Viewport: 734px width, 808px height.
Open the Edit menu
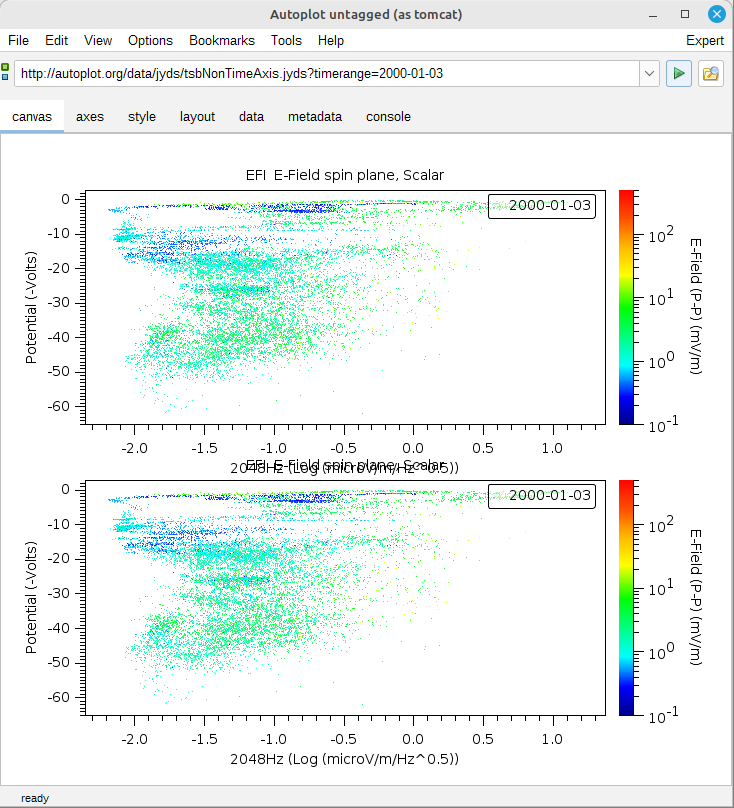point(56,40)
